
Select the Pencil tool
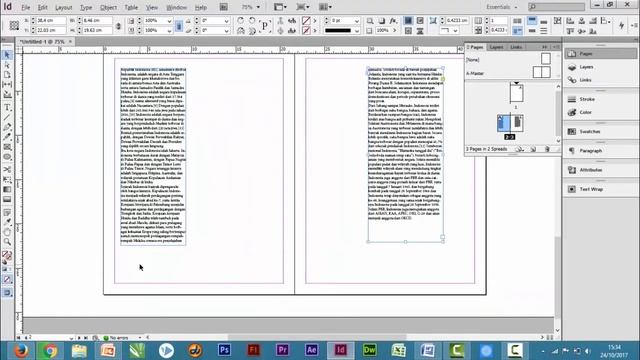(7, 137)
